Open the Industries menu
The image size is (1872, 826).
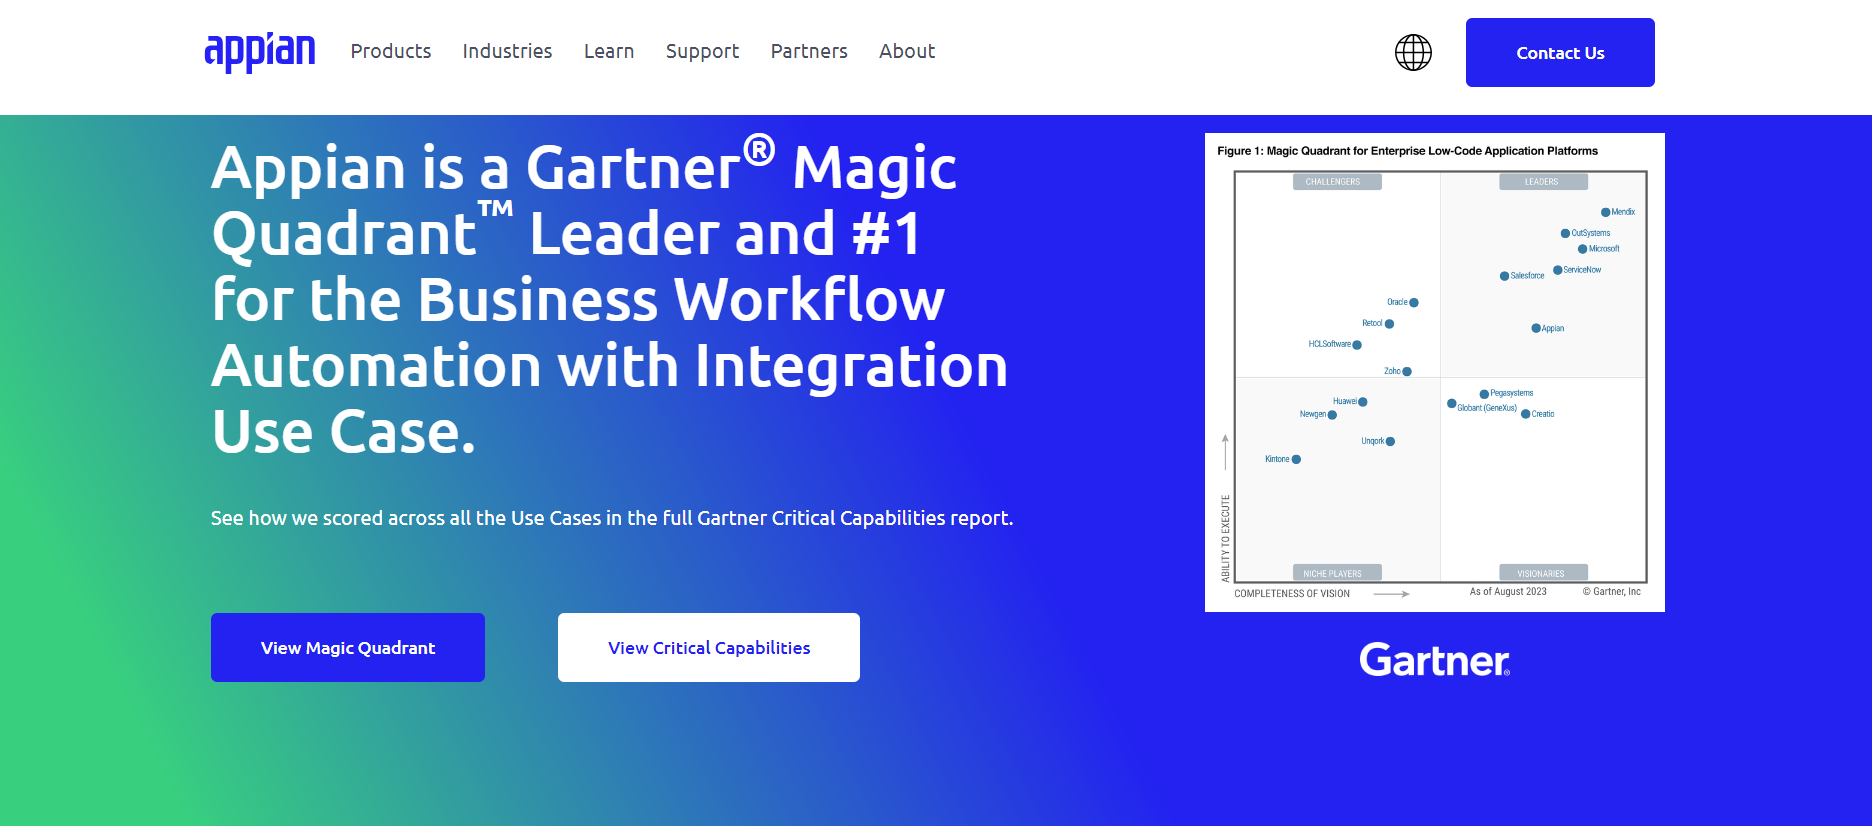(507, 51)
